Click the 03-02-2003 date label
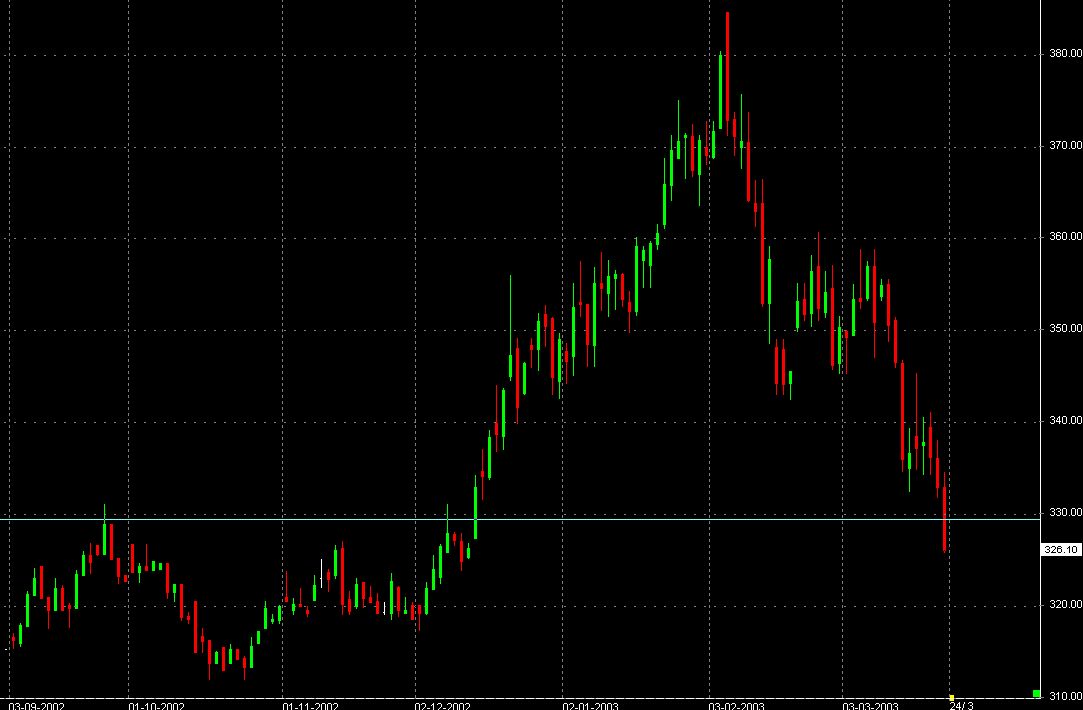 (x=737, y=706)
